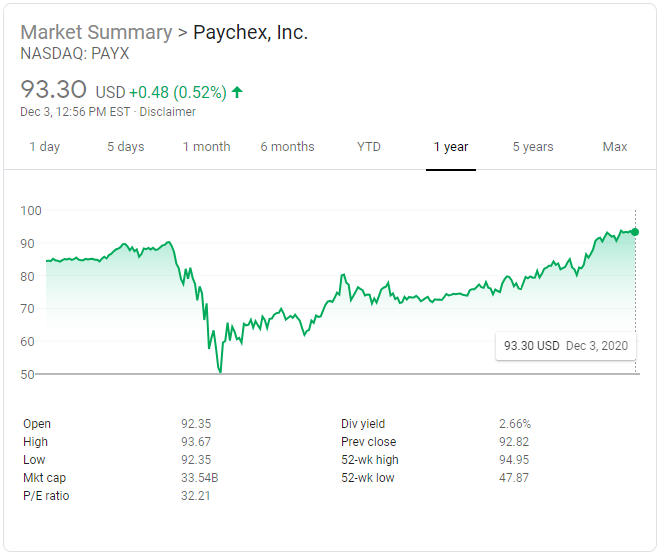Click the 93.30 USD chart tooltip
The width and height of the screenshot is (663, 557).
tap(566, 346)
